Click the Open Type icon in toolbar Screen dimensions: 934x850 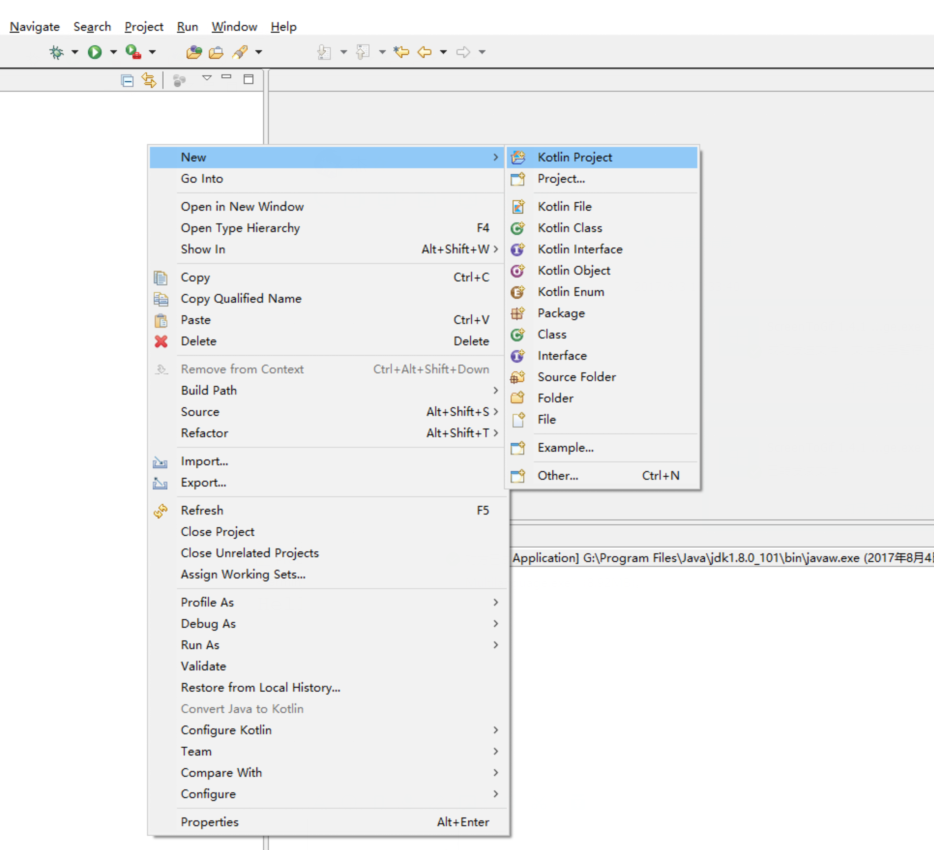(194, 52)
